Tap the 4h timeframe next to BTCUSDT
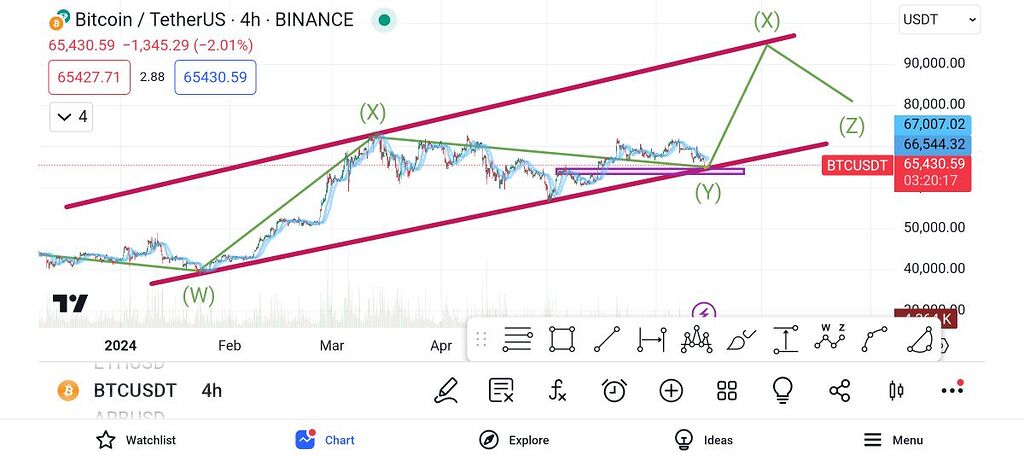This screenshot has height=460, width=1024. pyautogui.click(x=211, y=391)
